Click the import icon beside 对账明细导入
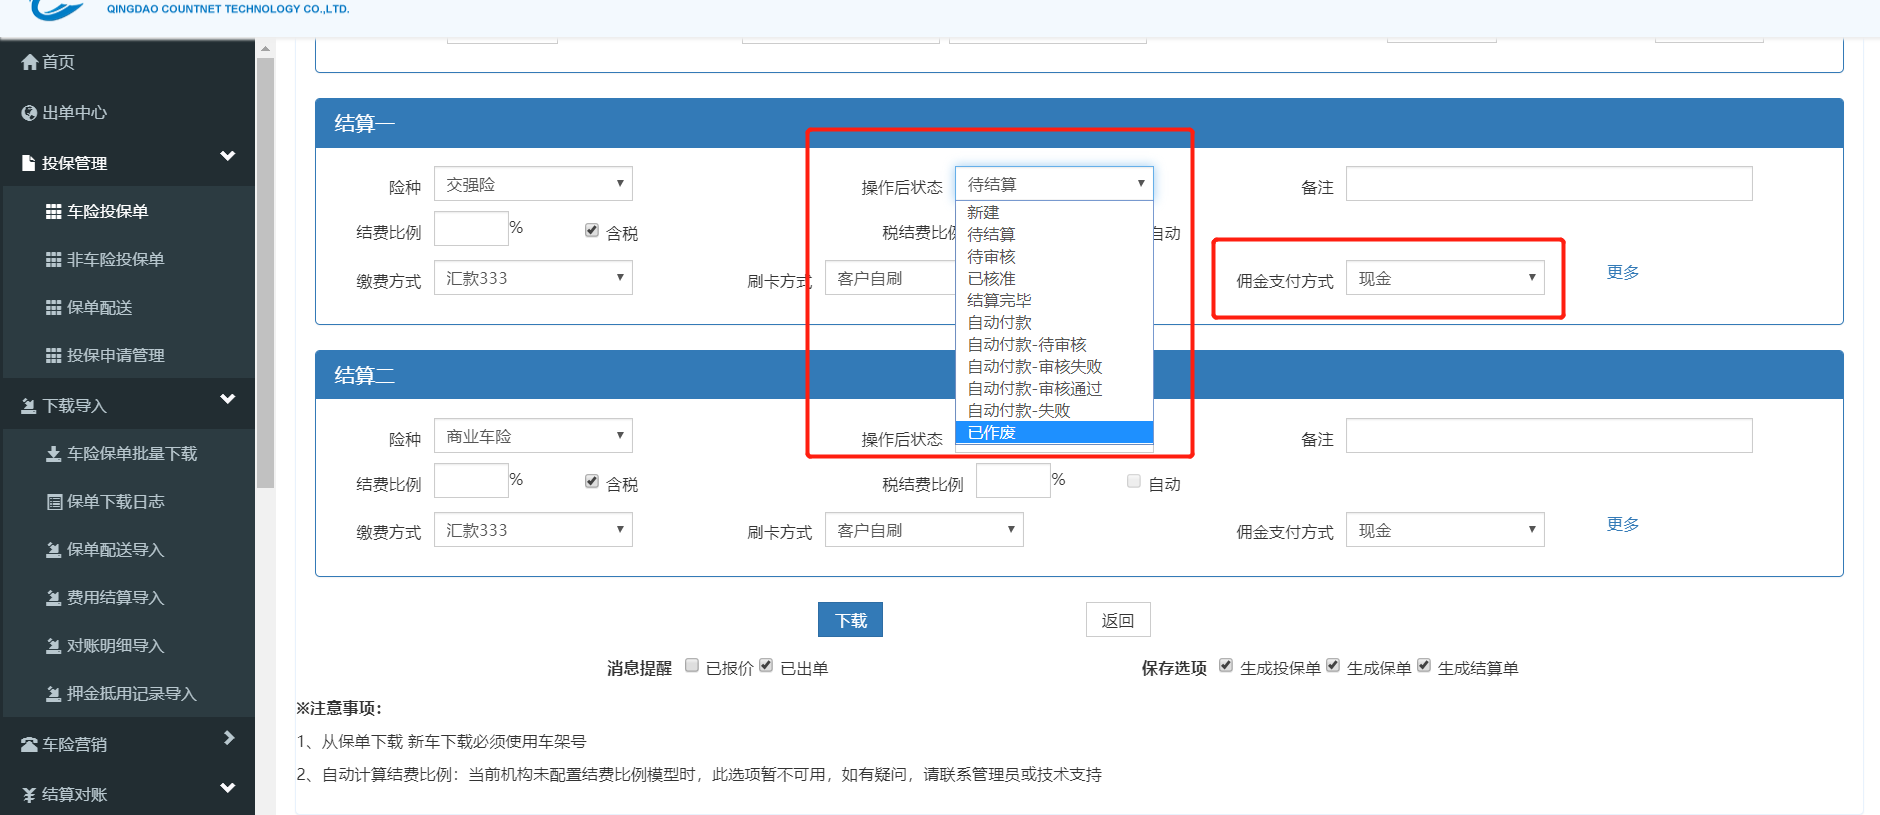This screenshot has height=815, width=1880. coord(54,646)
